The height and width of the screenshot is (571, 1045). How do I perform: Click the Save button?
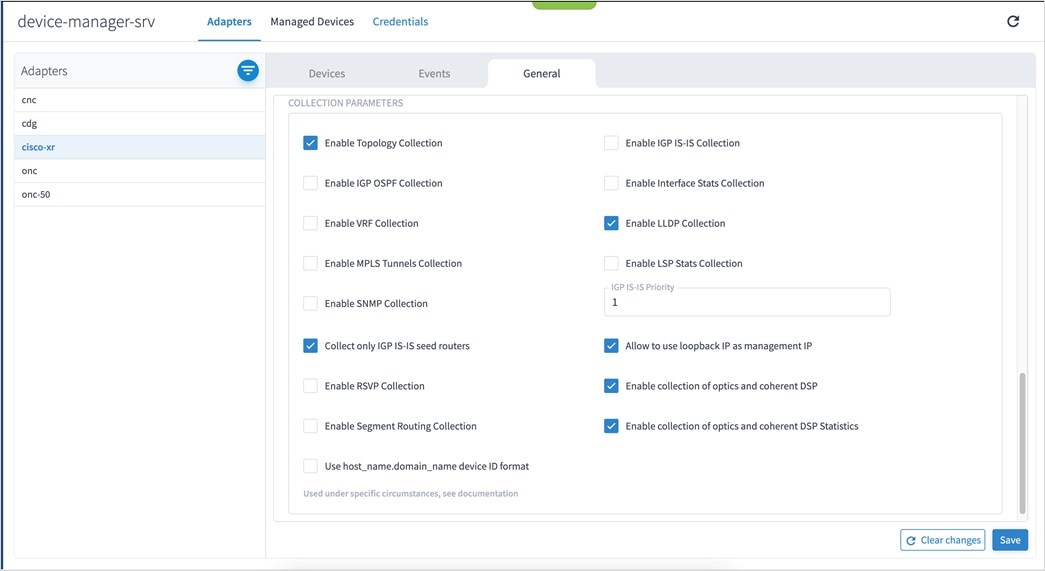1010,540
